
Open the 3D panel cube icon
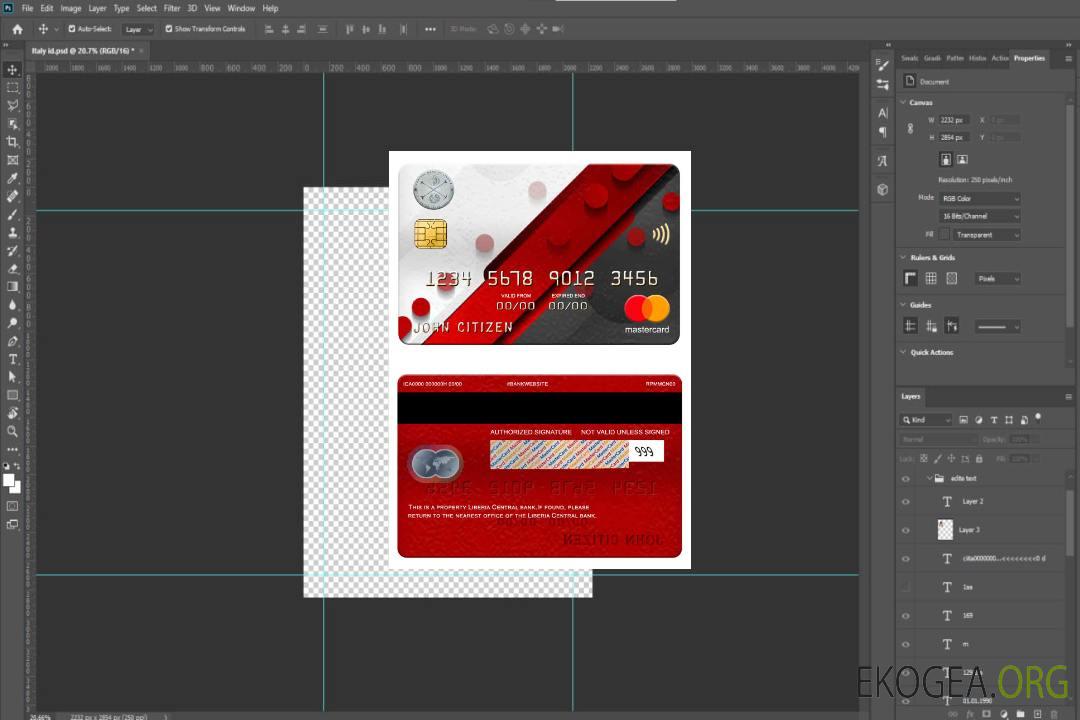(x=882, y=189)
